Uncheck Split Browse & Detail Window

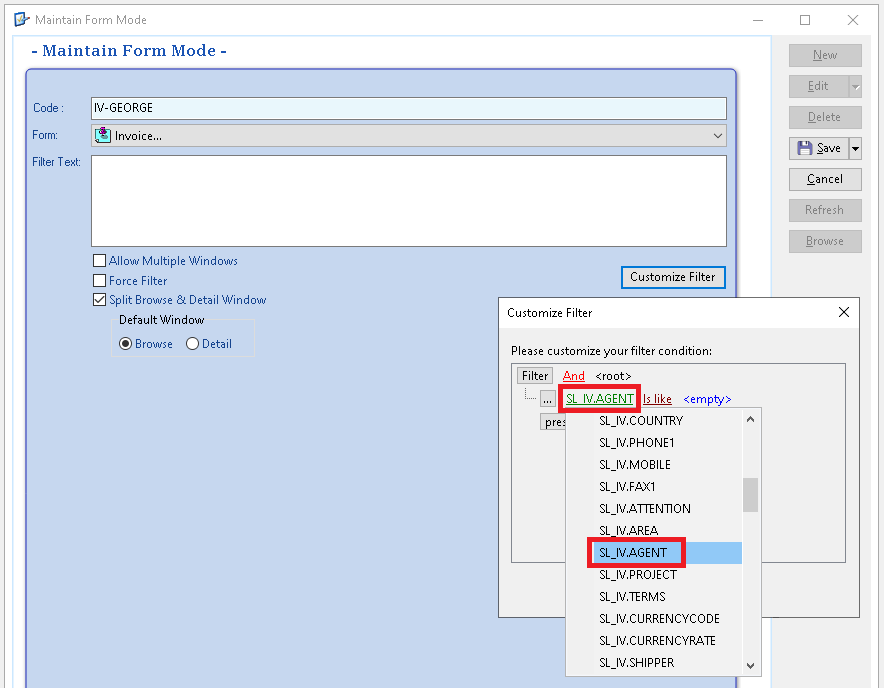coord(99,300)
